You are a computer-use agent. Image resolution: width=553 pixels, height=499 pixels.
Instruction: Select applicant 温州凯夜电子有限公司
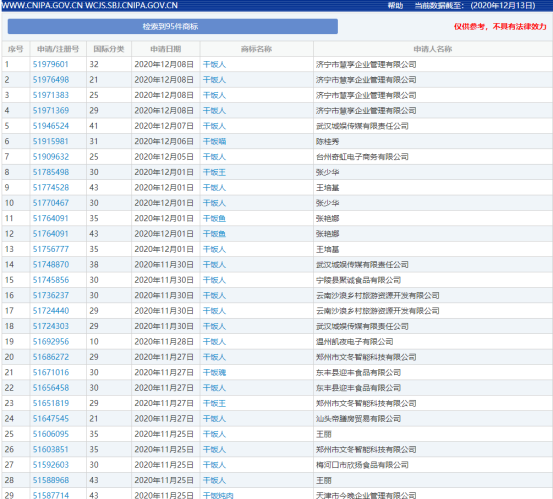(x=354, y=342)
